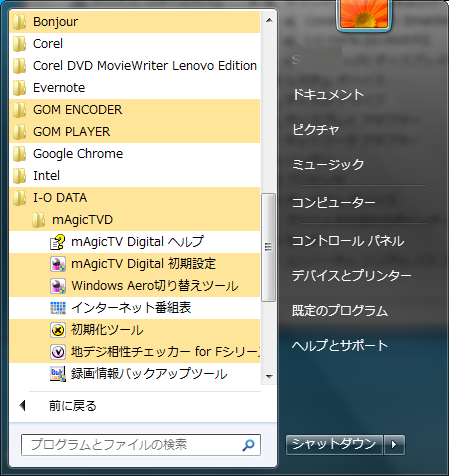Select the Intel text label

click(46, 176)
